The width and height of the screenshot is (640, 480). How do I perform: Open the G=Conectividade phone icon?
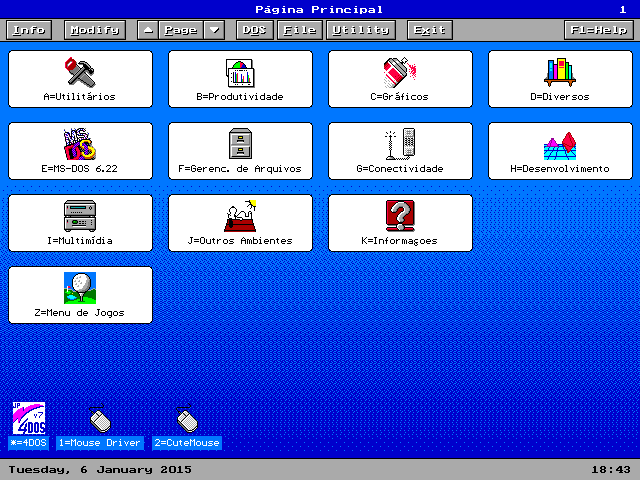400,144
